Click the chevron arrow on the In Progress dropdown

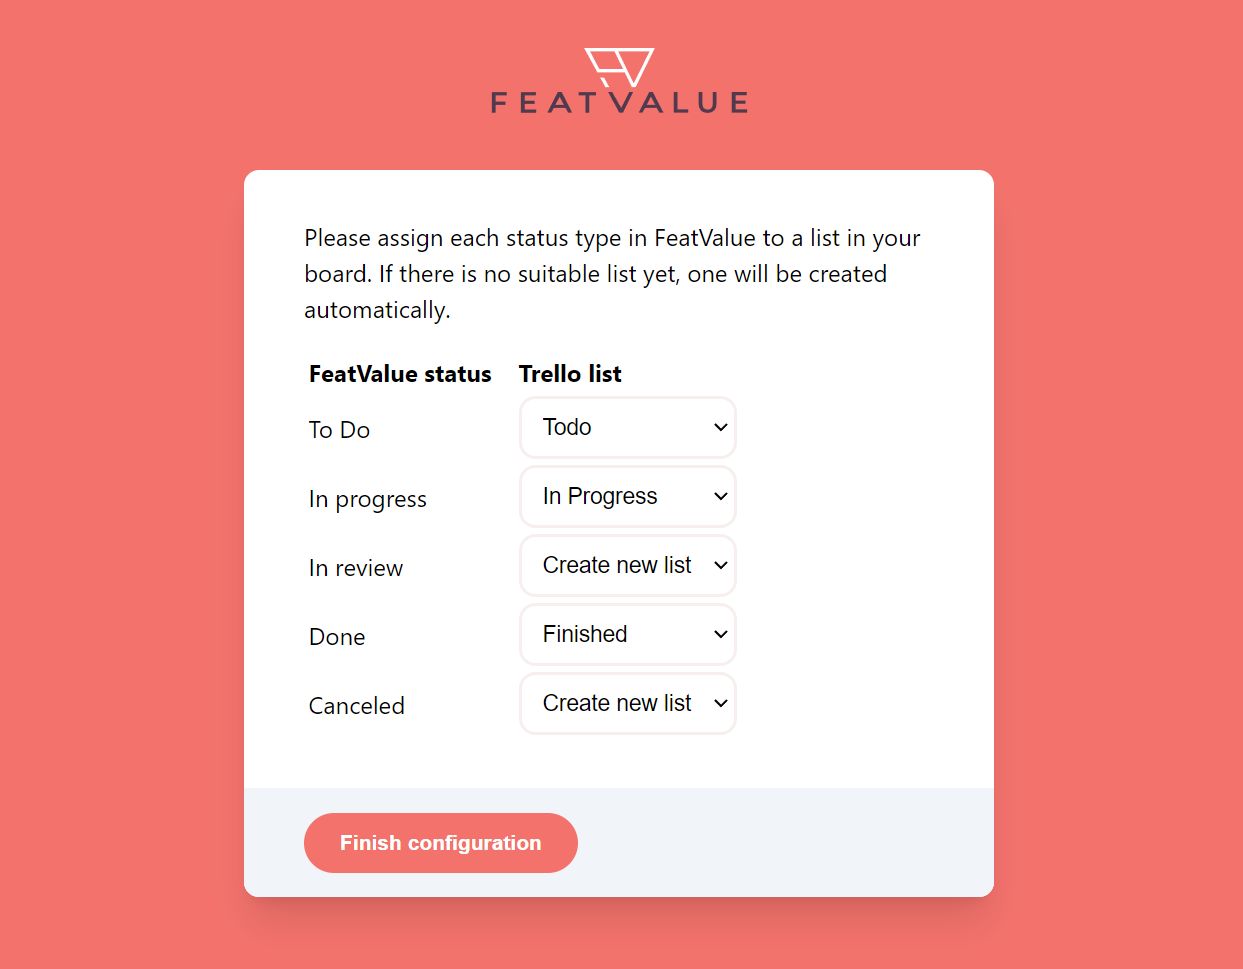point(720,496)
